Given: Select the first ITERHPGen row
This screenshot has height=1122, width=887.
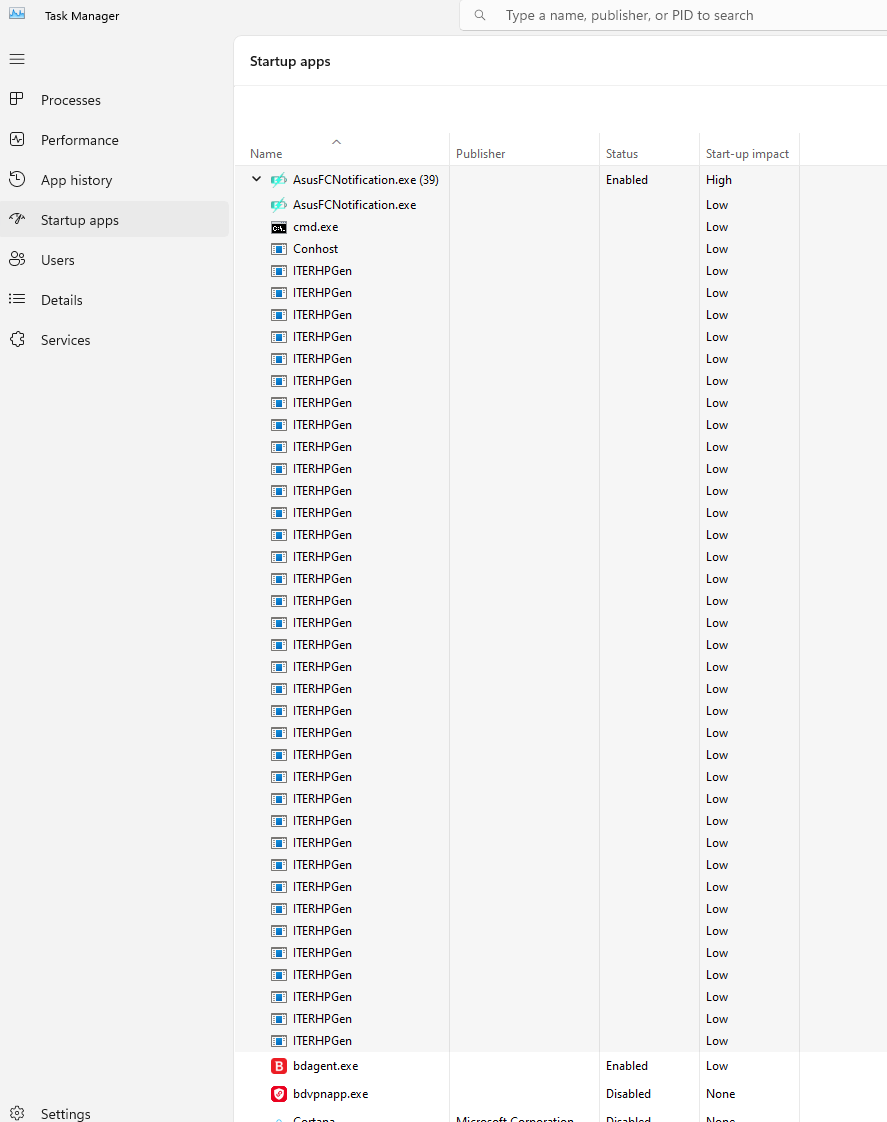Looking at the screenshot, I should 322,271.
